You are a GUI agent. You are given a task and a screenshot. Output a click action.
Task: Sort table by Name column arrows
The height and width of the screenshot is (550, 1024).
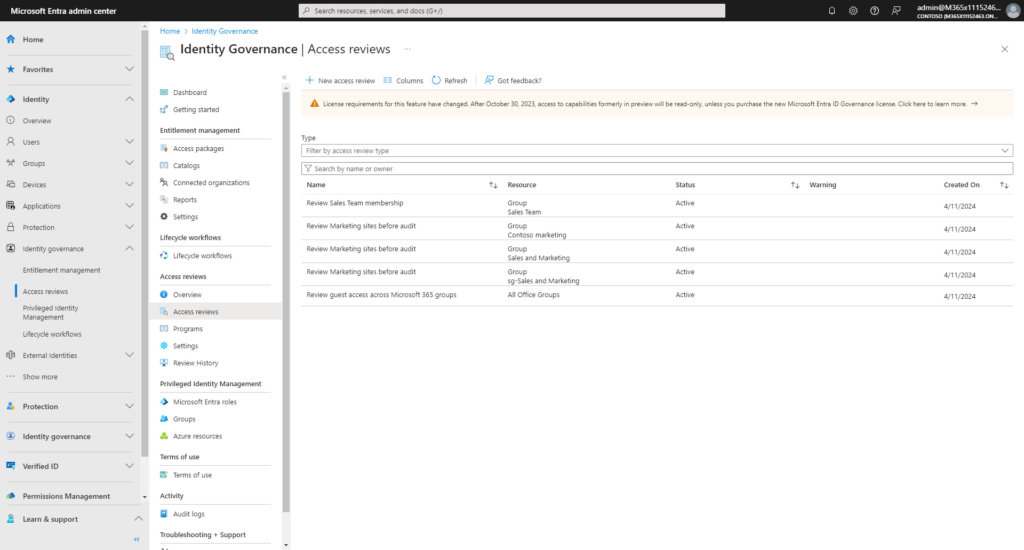click(x=493, y=185)
